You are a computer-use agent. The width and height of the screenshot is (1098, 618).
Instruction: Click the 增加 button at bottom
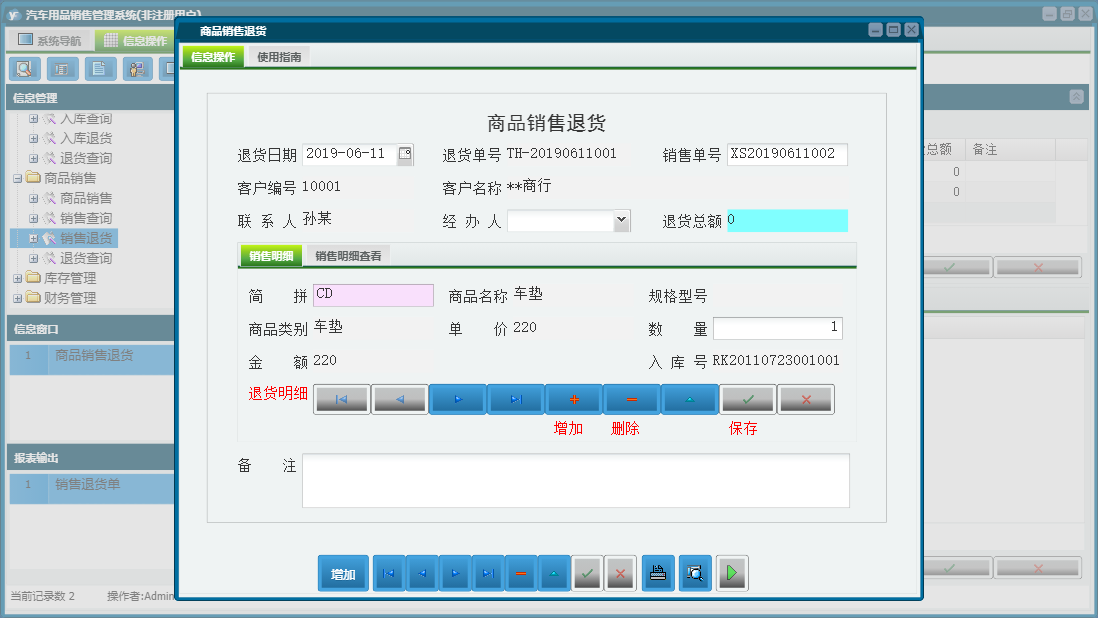[x=343, y=573]
